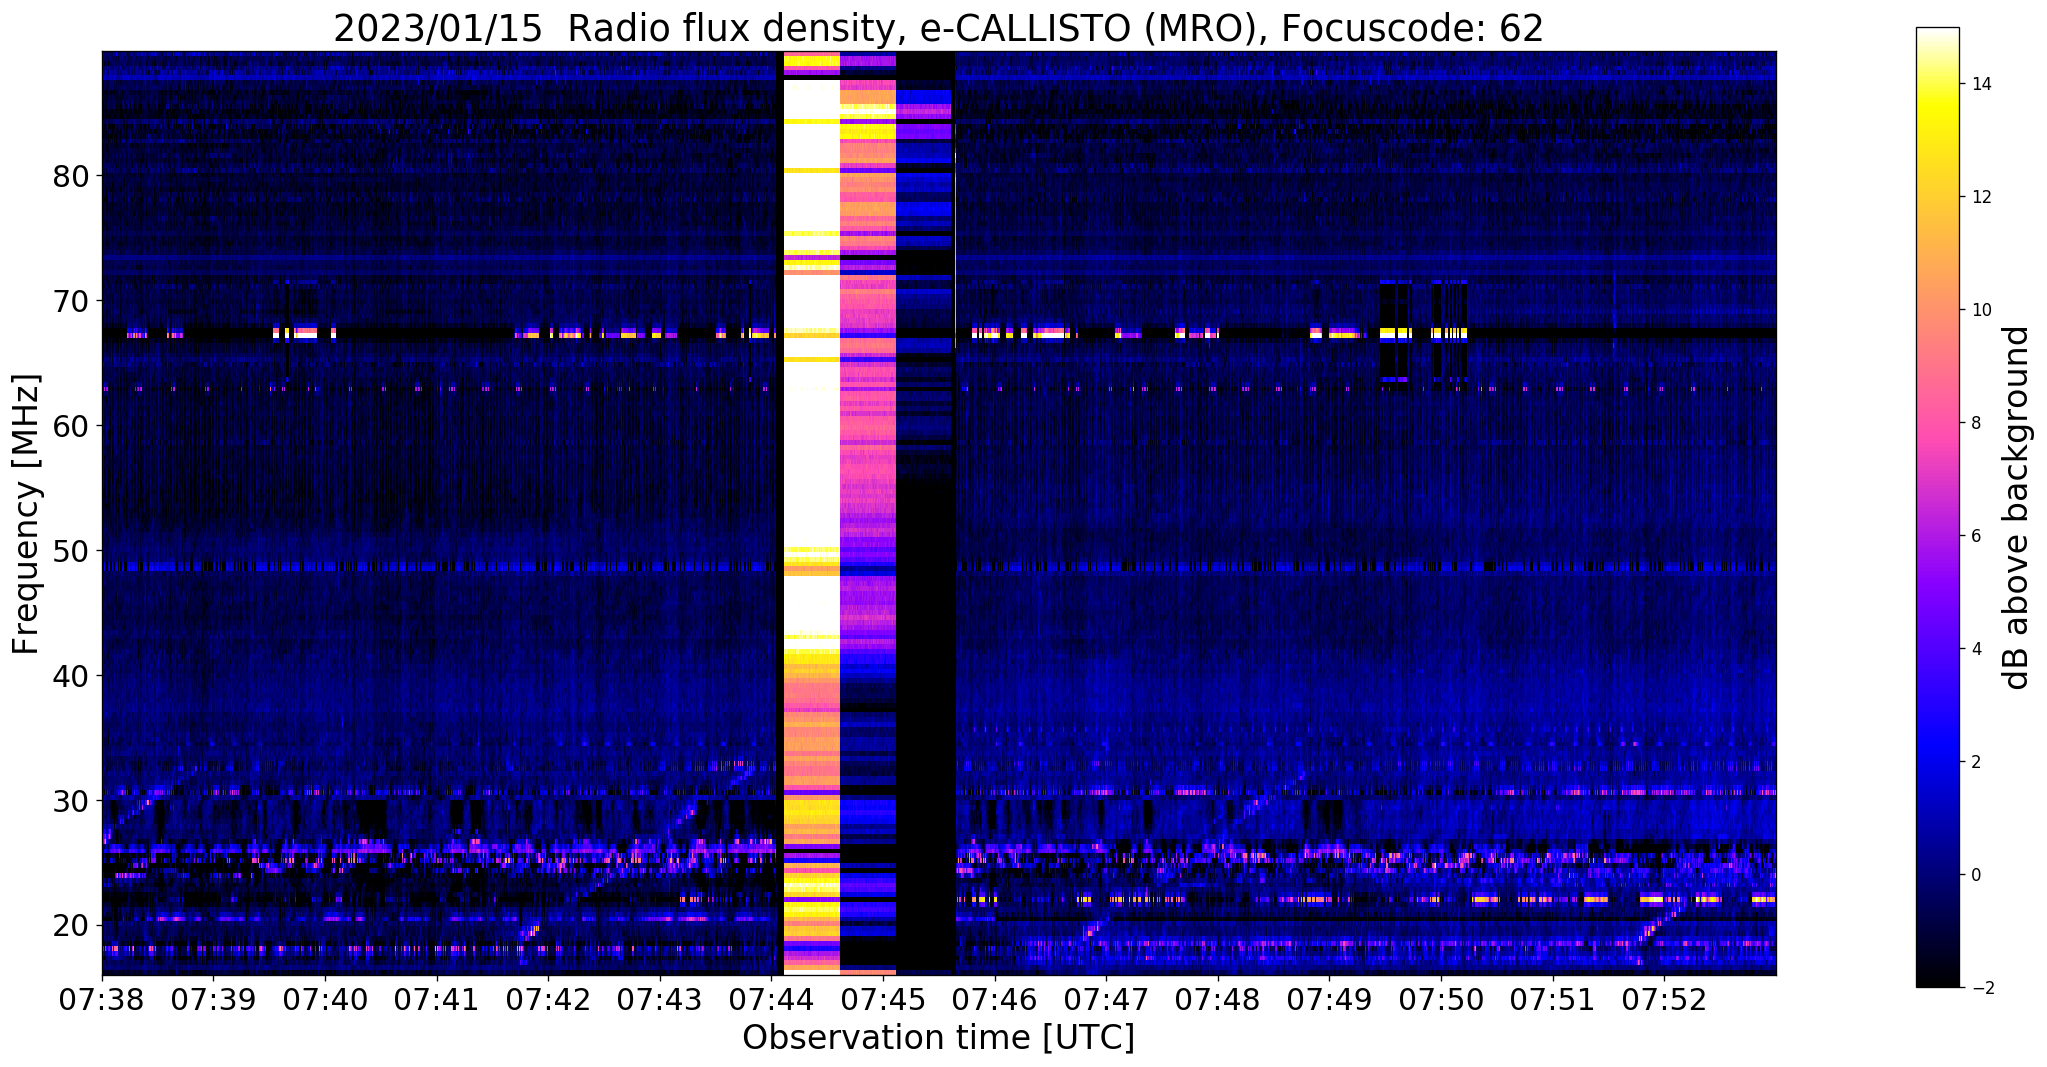Click the colorbar tick value 14

coord(1980,84)
